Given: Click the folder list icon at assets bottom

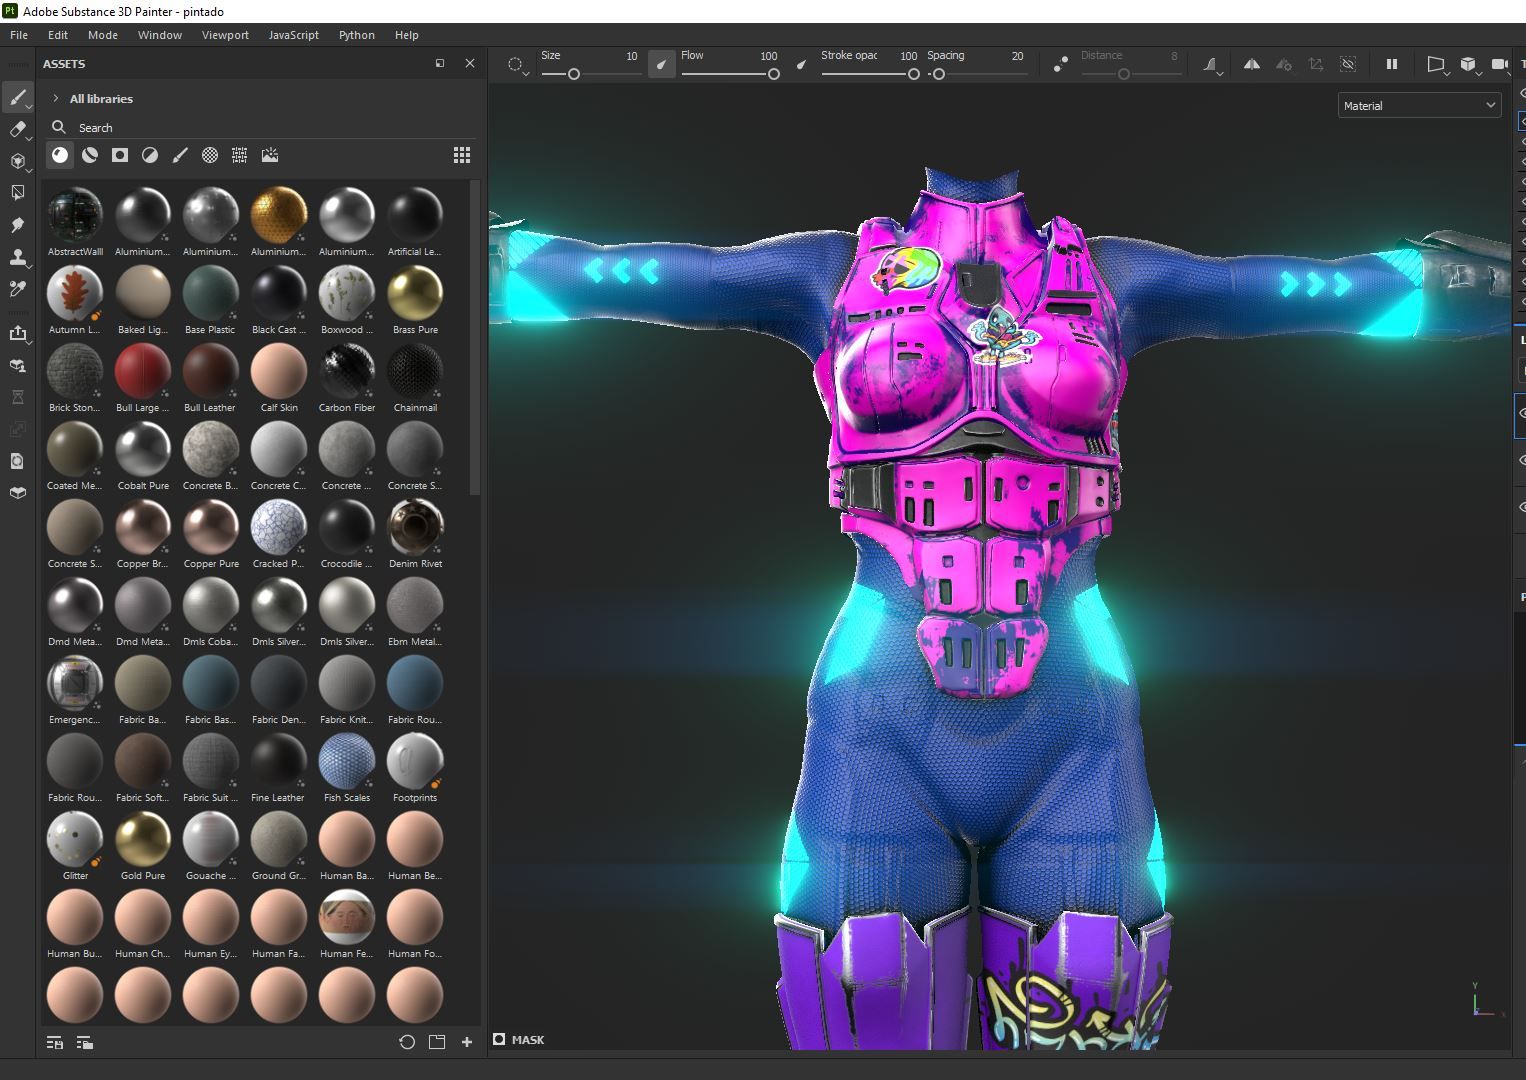Looking at the screenshot, I should pyautogui.click(x=85, y=1042).
